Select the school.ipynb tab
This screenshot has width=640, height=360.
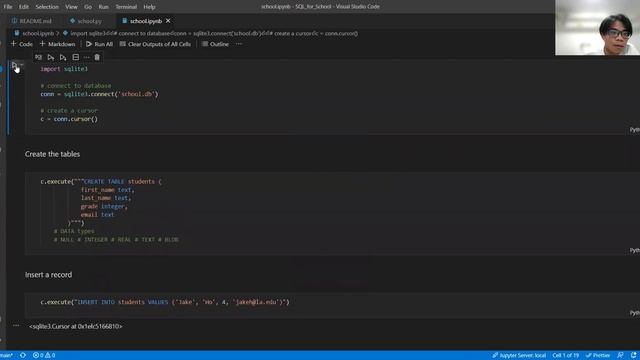coord(145,21)
